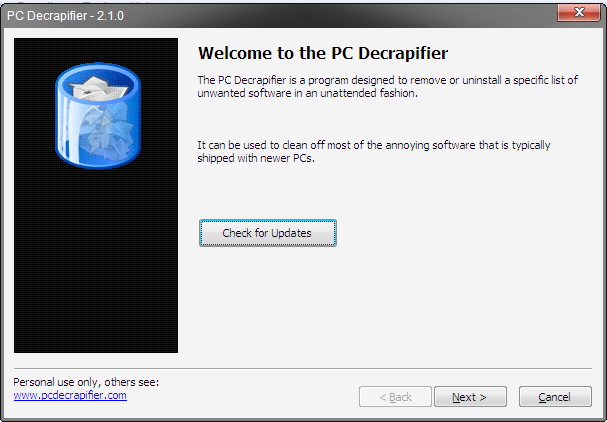Screen dimensions: 607x422
Task: Click the paragraph about unwanted software removal
Action: 388,87
